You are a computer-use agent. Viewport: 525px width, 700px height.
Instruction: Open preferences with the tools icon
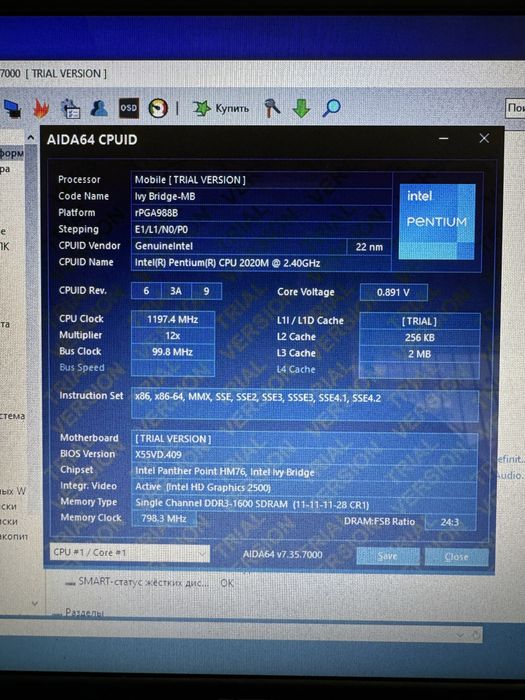[x=272, y=108]
